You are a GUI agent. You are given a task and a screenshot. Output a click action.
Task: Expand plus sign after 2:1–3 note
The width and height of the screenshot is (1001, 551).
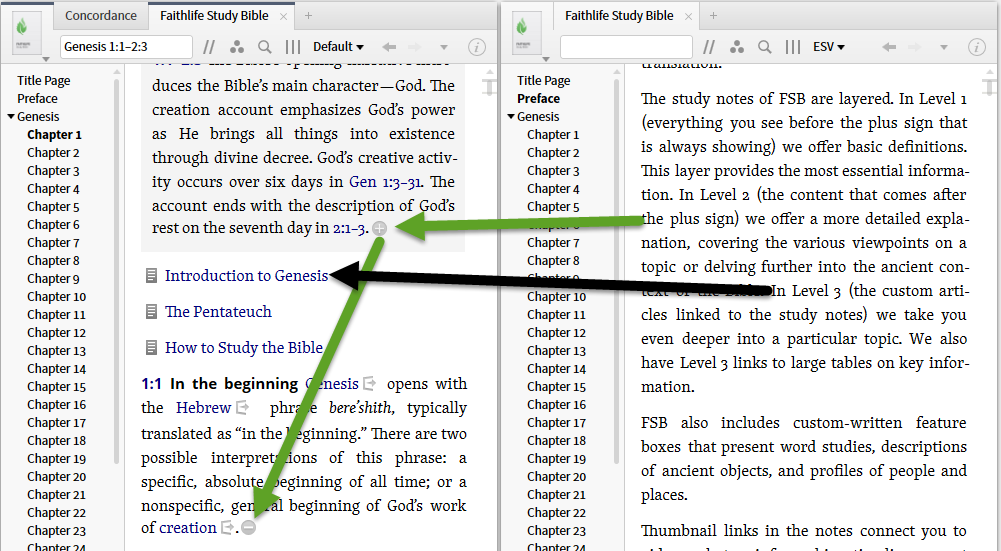(379, 228)
